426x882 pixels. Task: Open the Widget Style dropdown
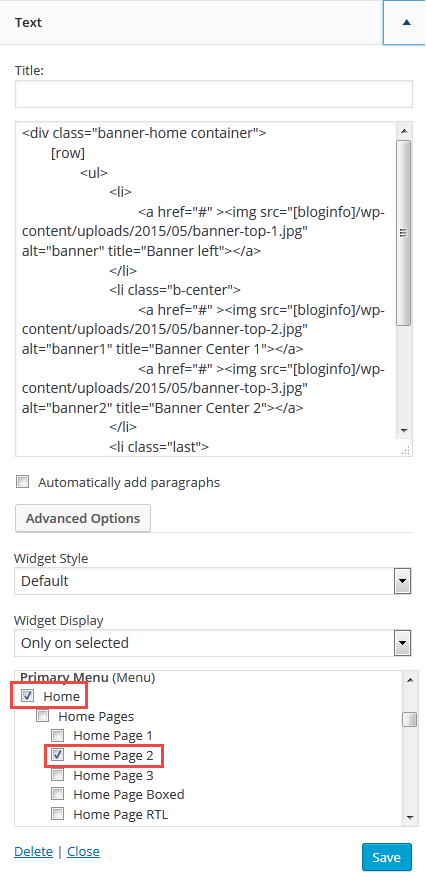213,580
